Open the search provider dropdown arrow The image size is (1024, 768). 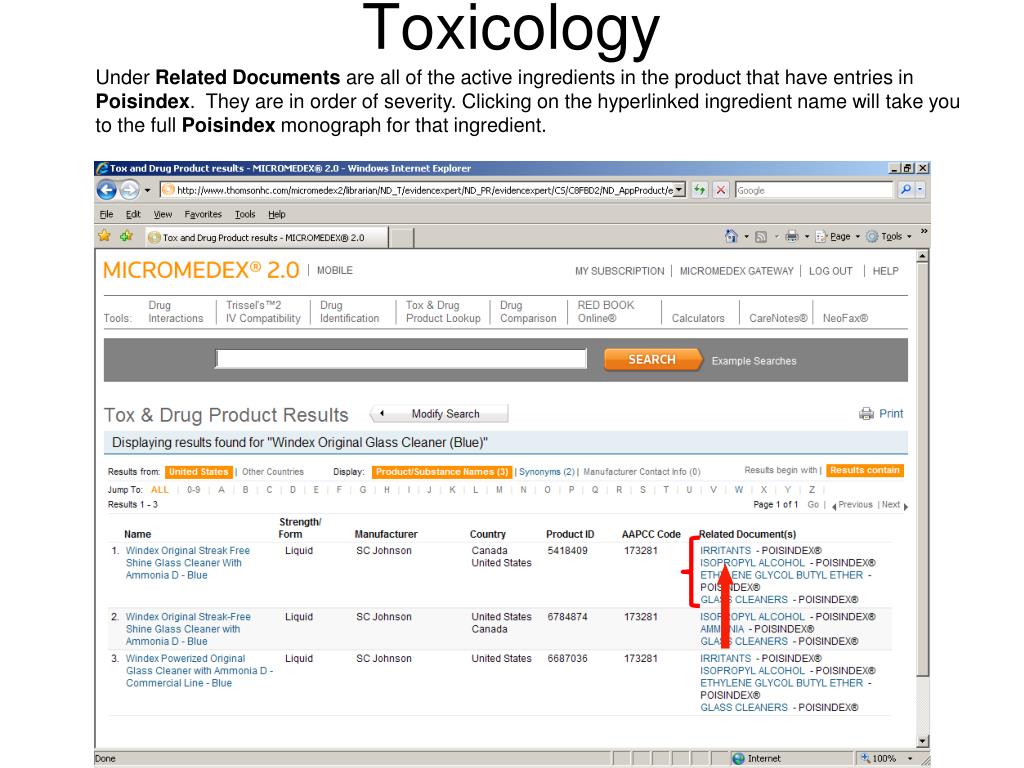(920, 190)
